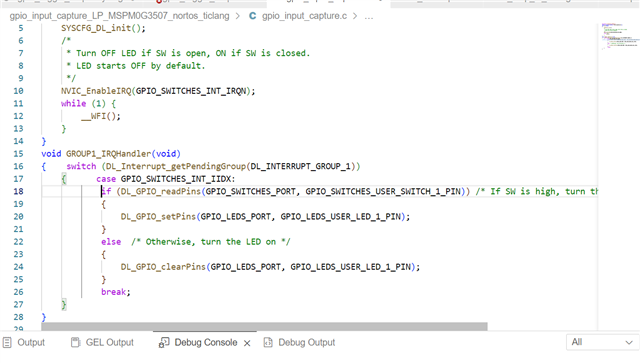The width and height of the screenshot is (640, 363).
Task: Click the switch keyword on line 16
Action: click(x=81, y=166)
